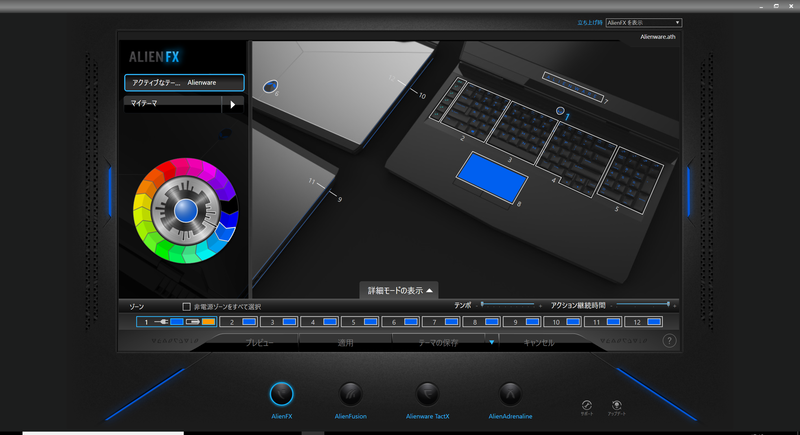Image resolution: width=800 pixels, height=435 pixels.
Task: Enable 非電源ゾーンをすべて選択 checkbox
Action: pyautogui.click(x=187, y=306)
